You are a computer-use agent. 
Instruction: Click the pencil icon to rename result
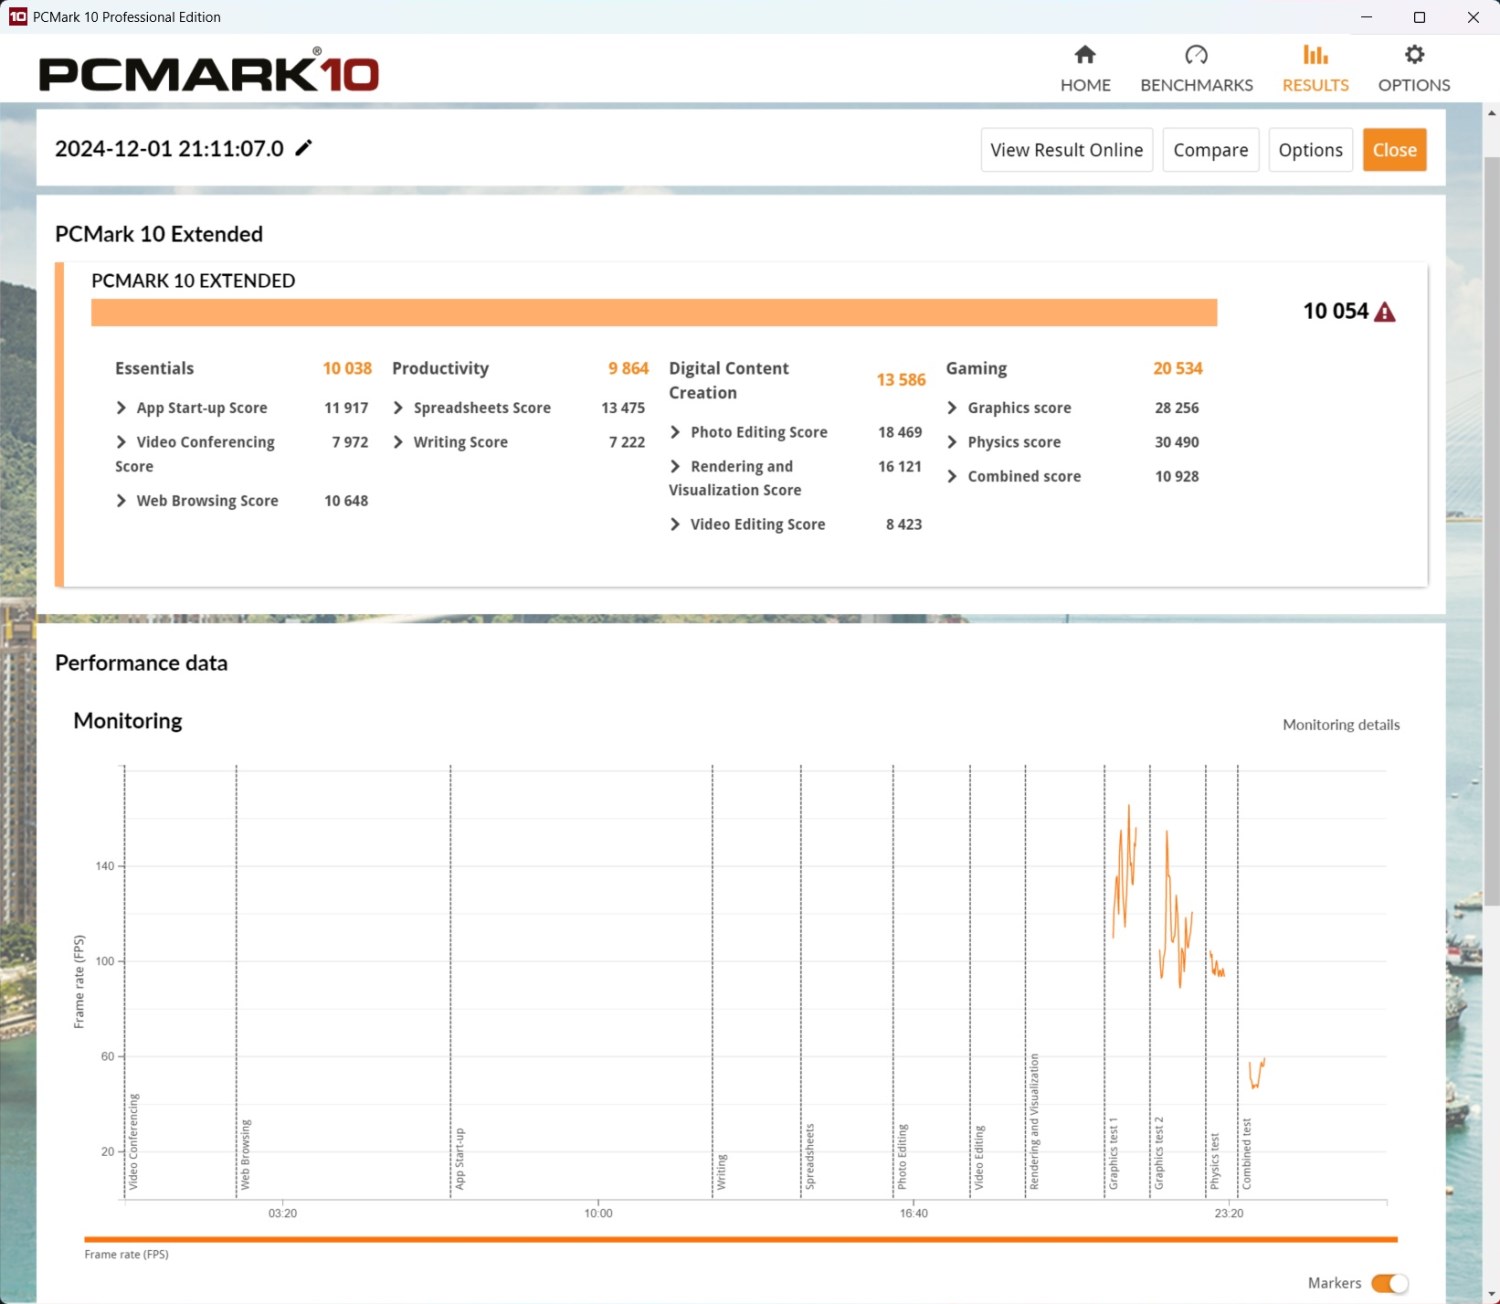click(304, 148)
